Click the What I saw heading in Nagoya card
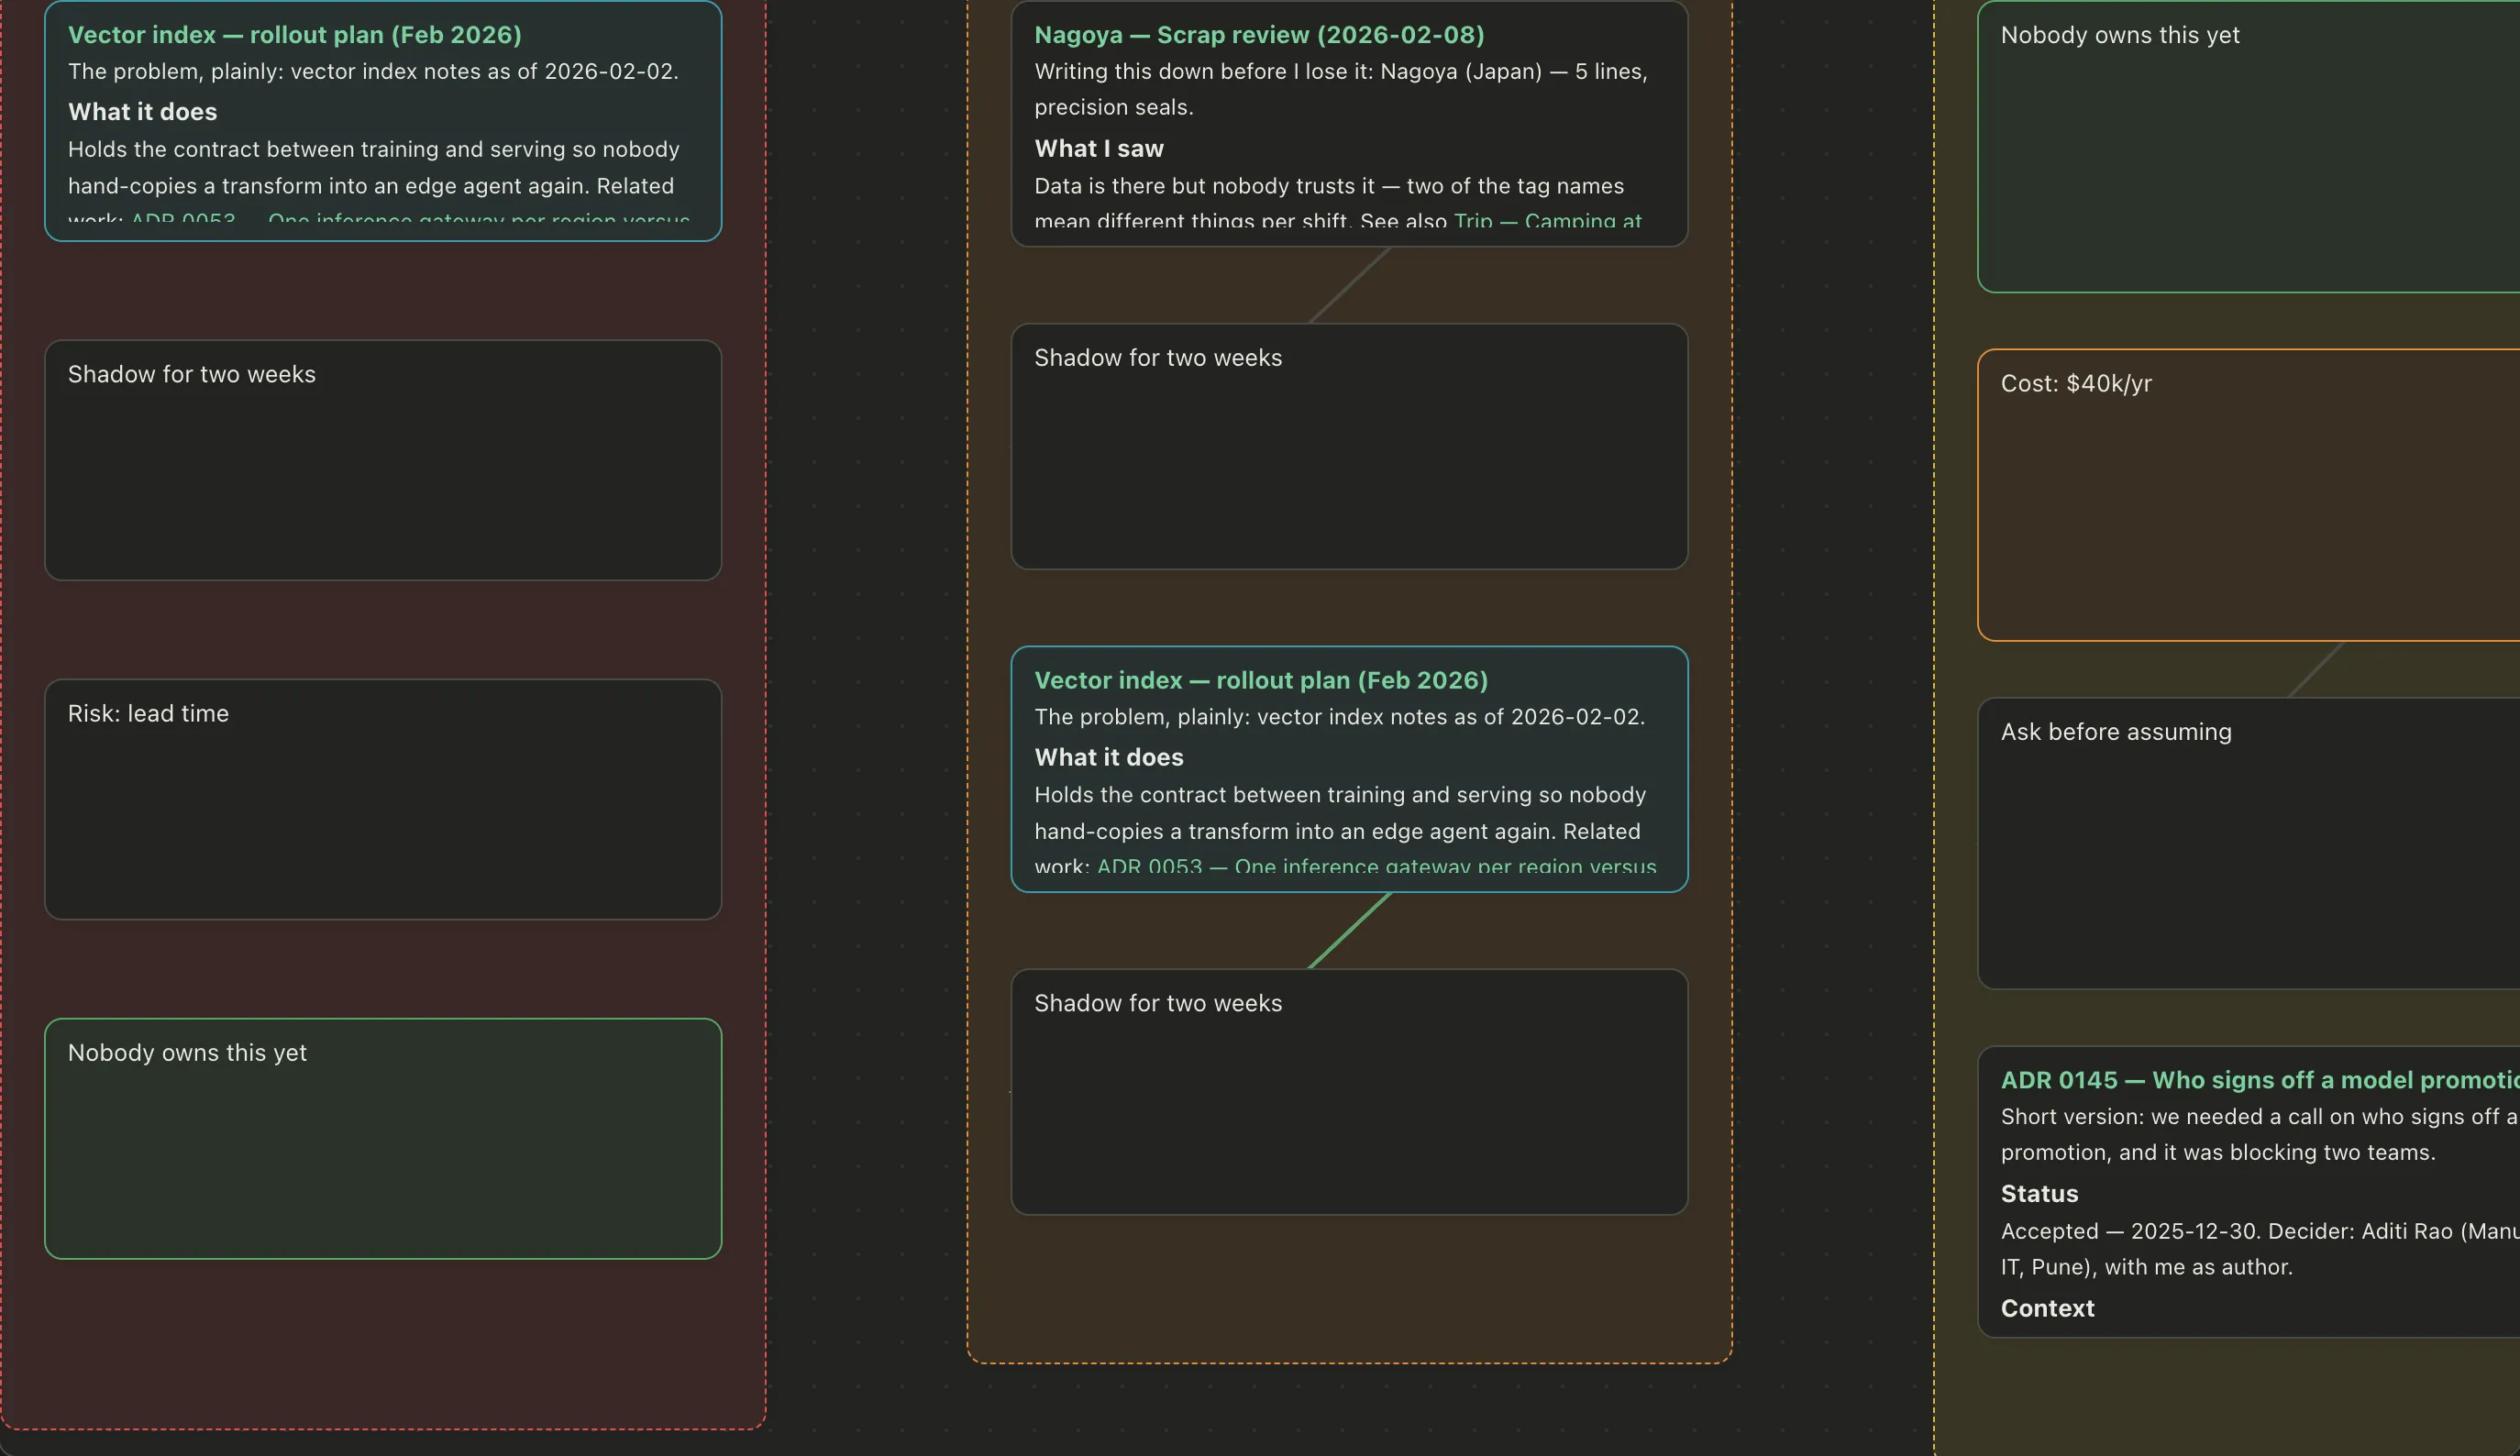The height and width of the screenshot is (1456, 2520). coord(1099,149)
